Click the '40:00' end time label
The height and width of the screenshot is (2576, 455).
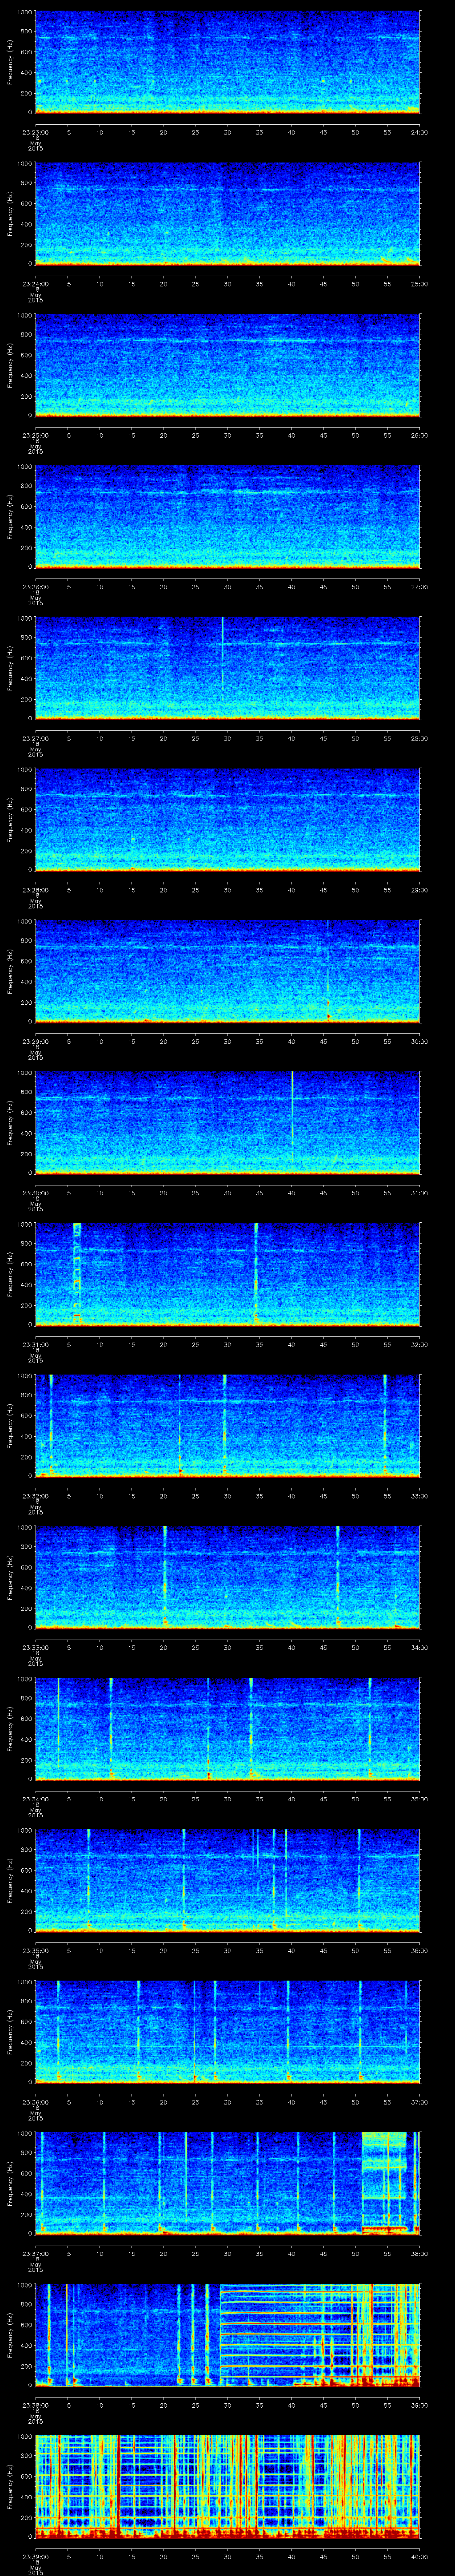point(420,2556)
